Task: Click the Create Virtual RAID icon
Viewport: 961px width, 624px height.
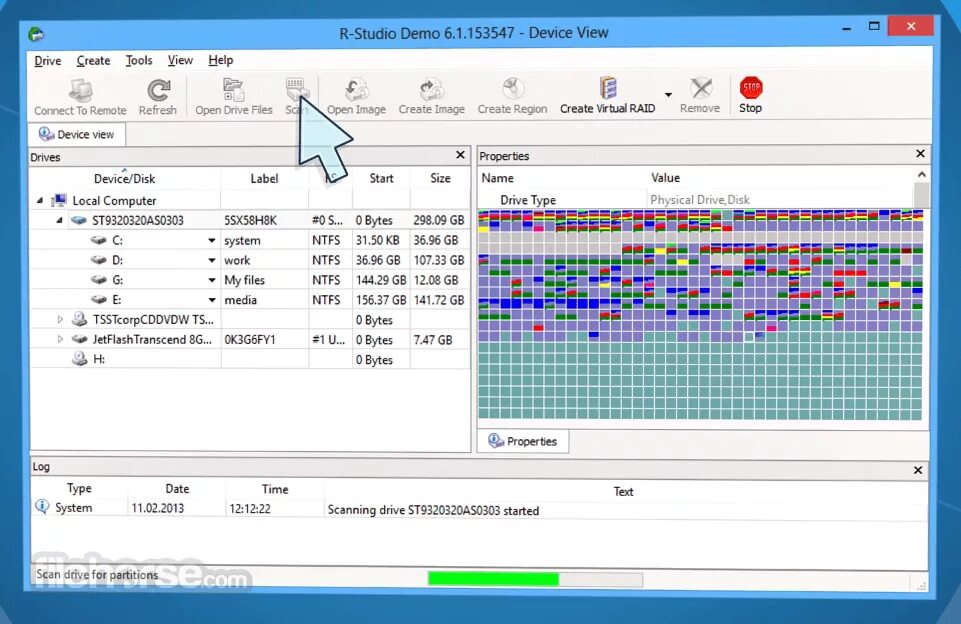Action: 608,88
